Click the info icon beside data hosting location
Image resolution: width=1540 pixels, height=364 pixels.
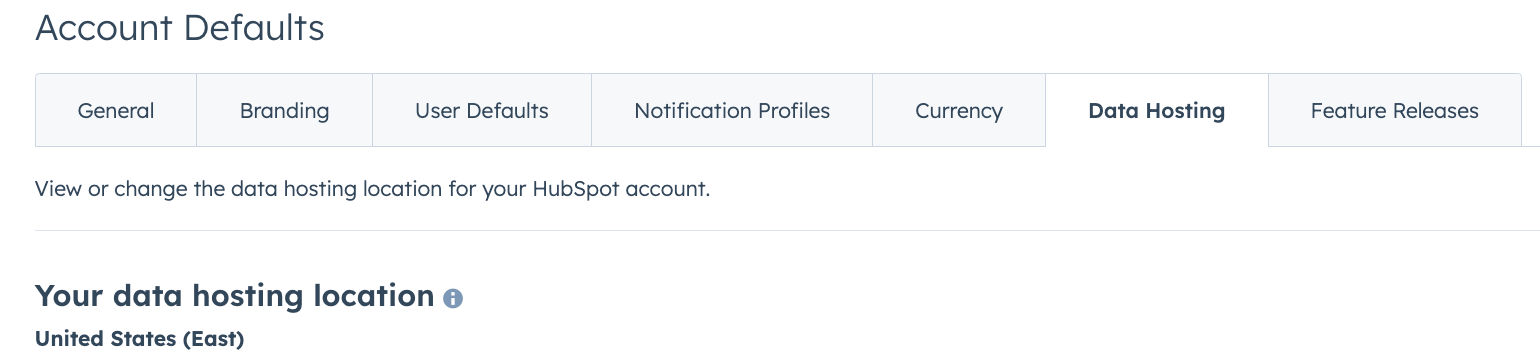tap(453, 298)
